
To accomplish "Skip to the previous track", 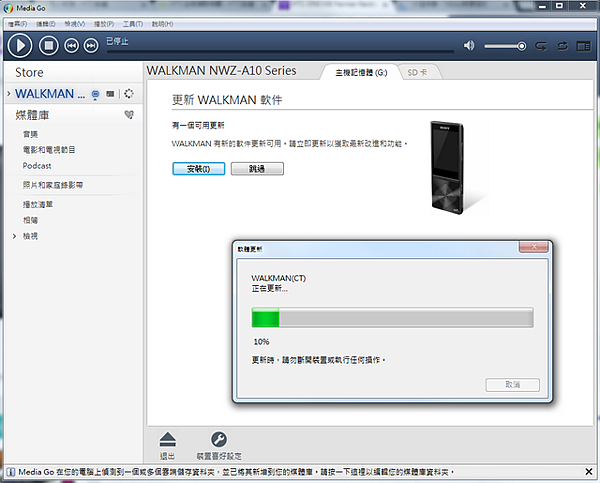I will (71, 46).
